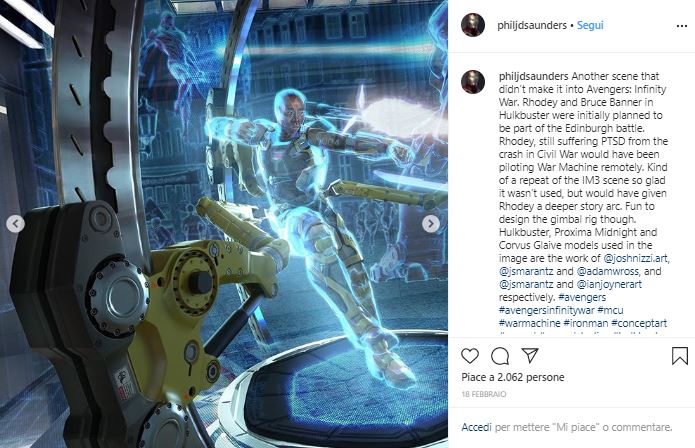Like the post with the heart icon
Viewport: 695px width, 448px height.
point(470,356)
